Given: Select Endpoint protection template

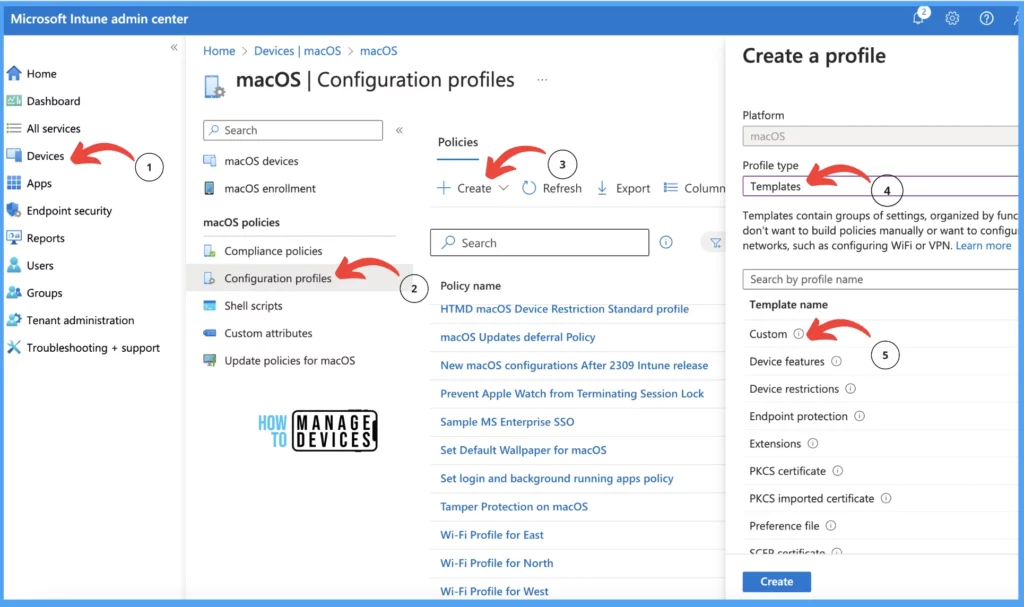Looking at the screenshot, I should click(798, 416).
